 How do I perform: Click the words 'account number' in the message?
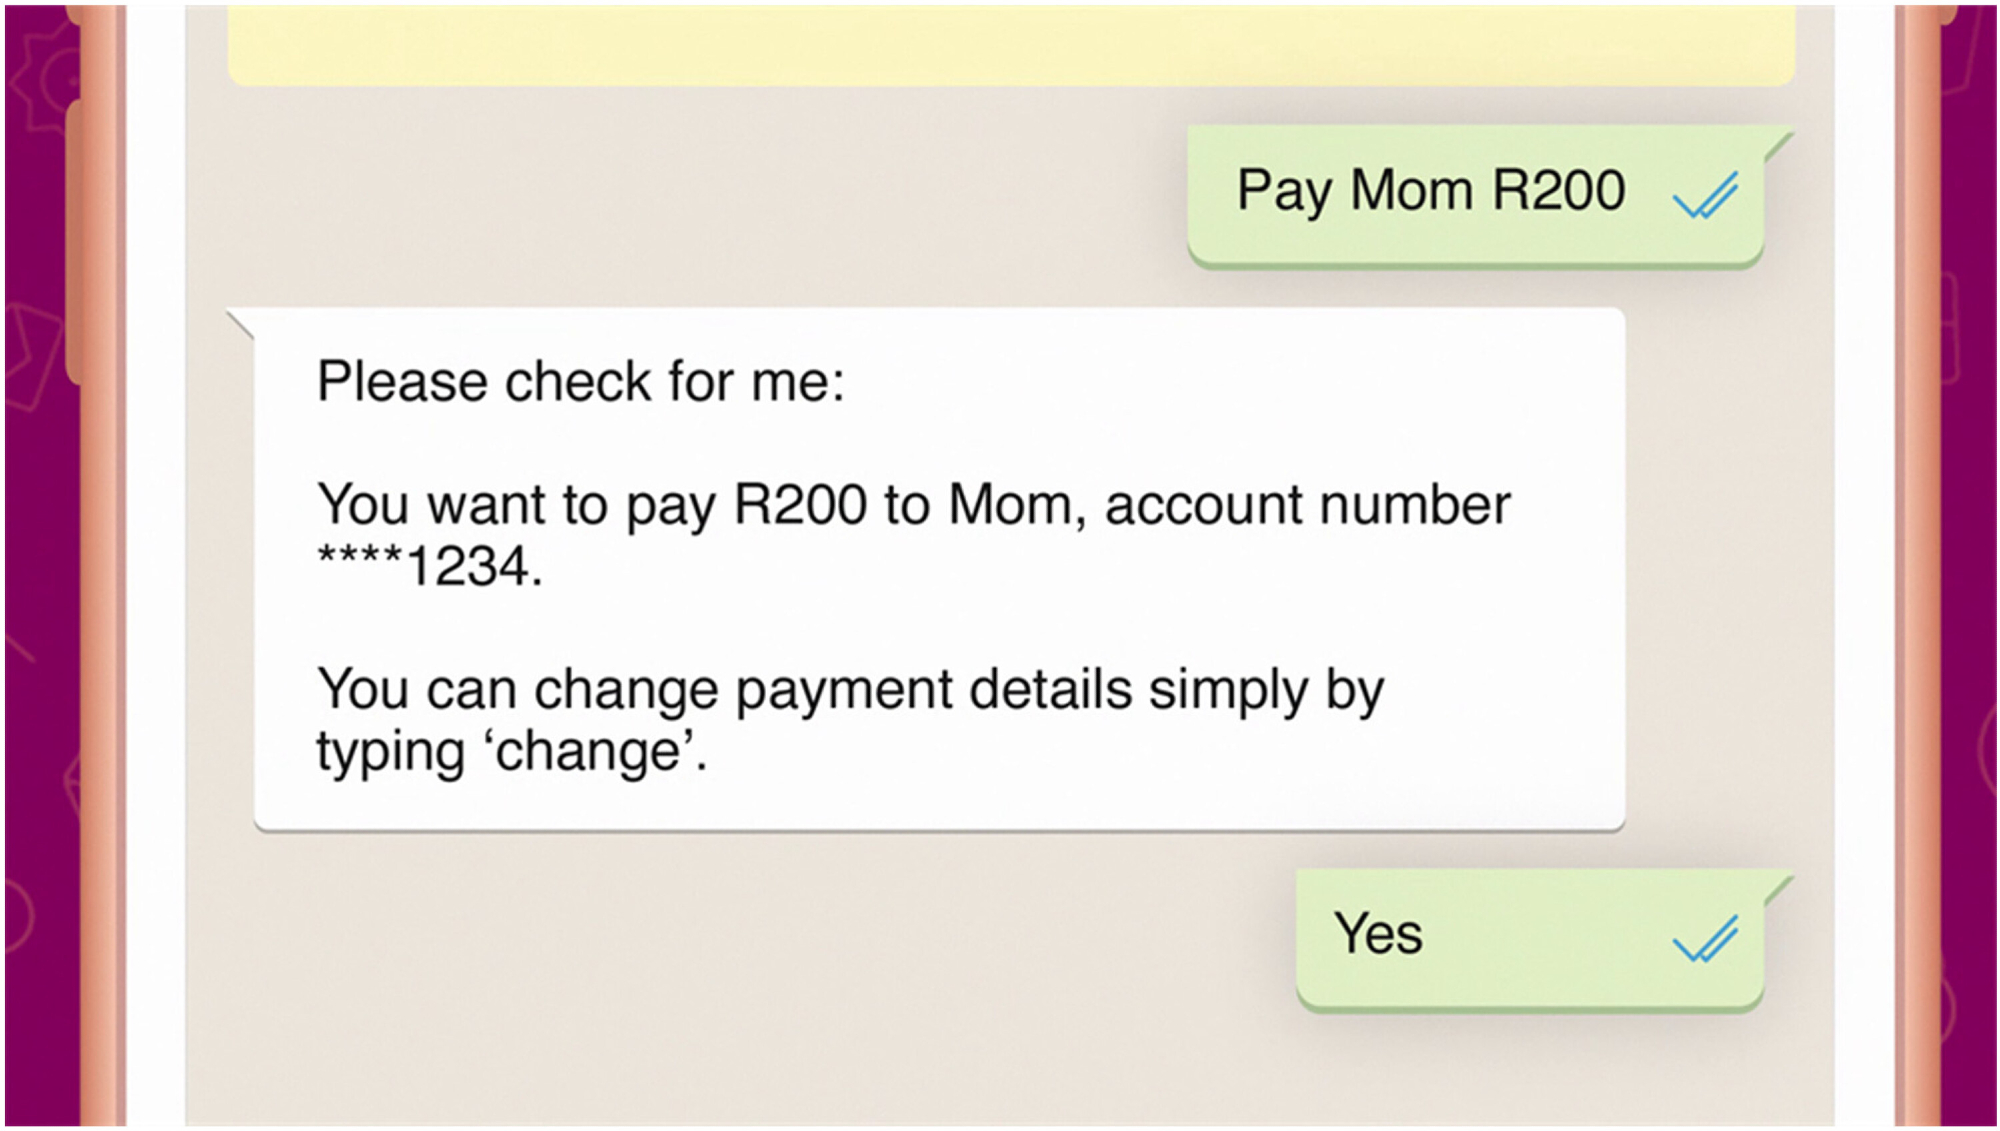1307,505
